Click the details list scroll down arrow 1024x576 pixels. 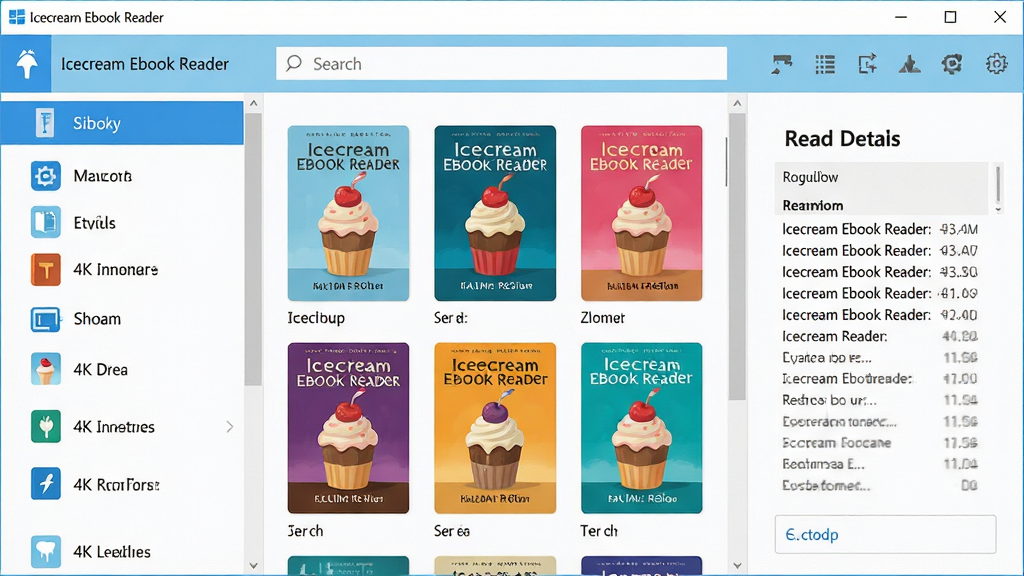pyautogui.click(x=998, y=210)
